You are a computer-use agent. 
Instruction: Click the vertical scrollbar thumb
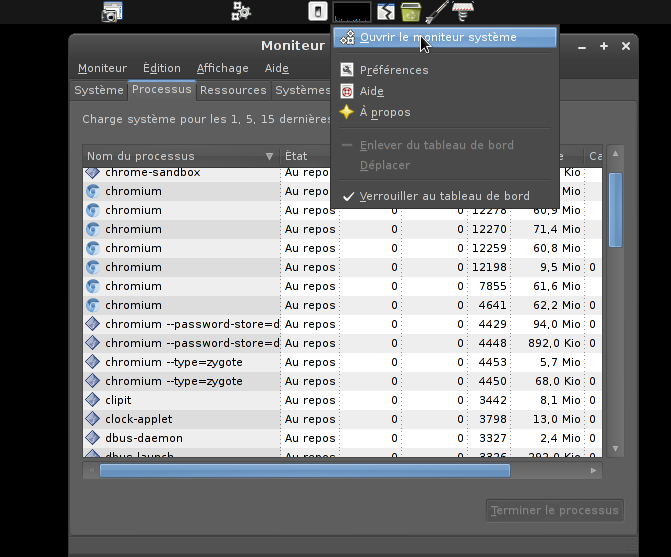point(615,210)
